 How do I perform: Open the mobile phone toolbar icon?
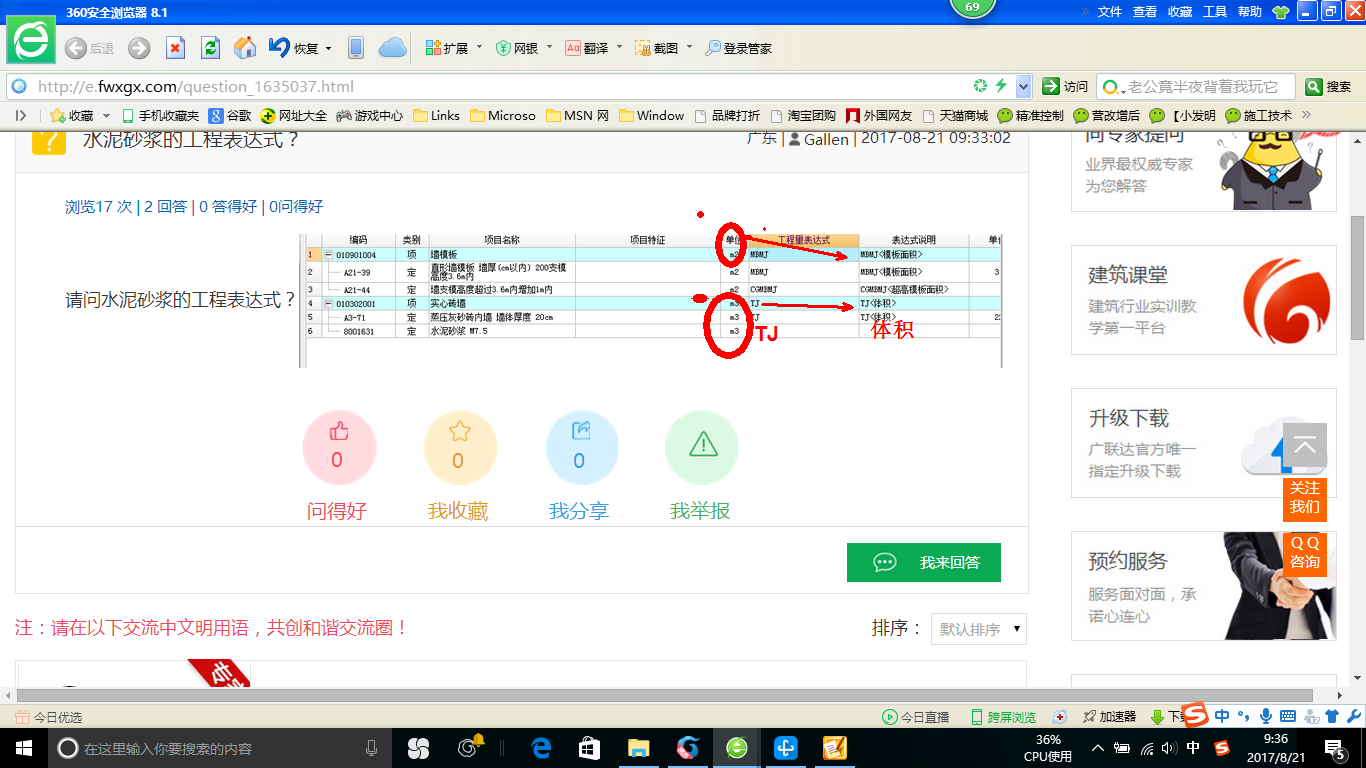click(355, 48)
